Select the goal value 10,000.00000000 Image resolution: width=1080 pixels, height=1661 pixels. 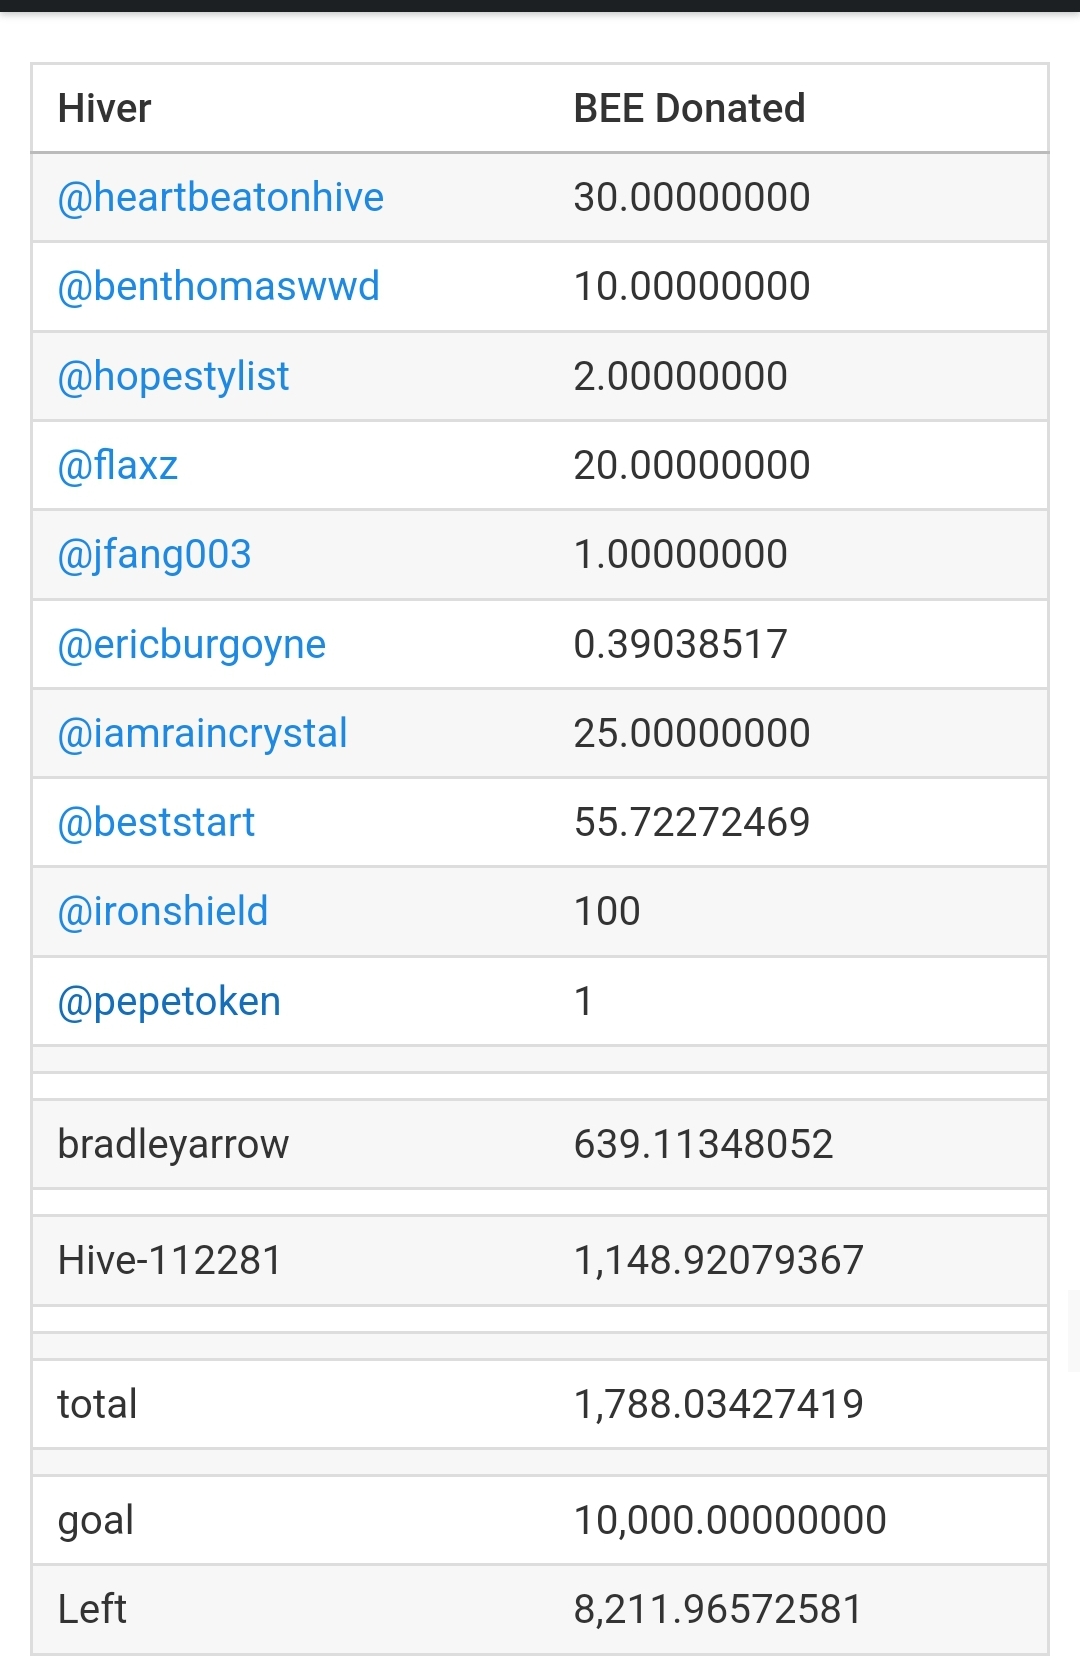coord(730,1520)
